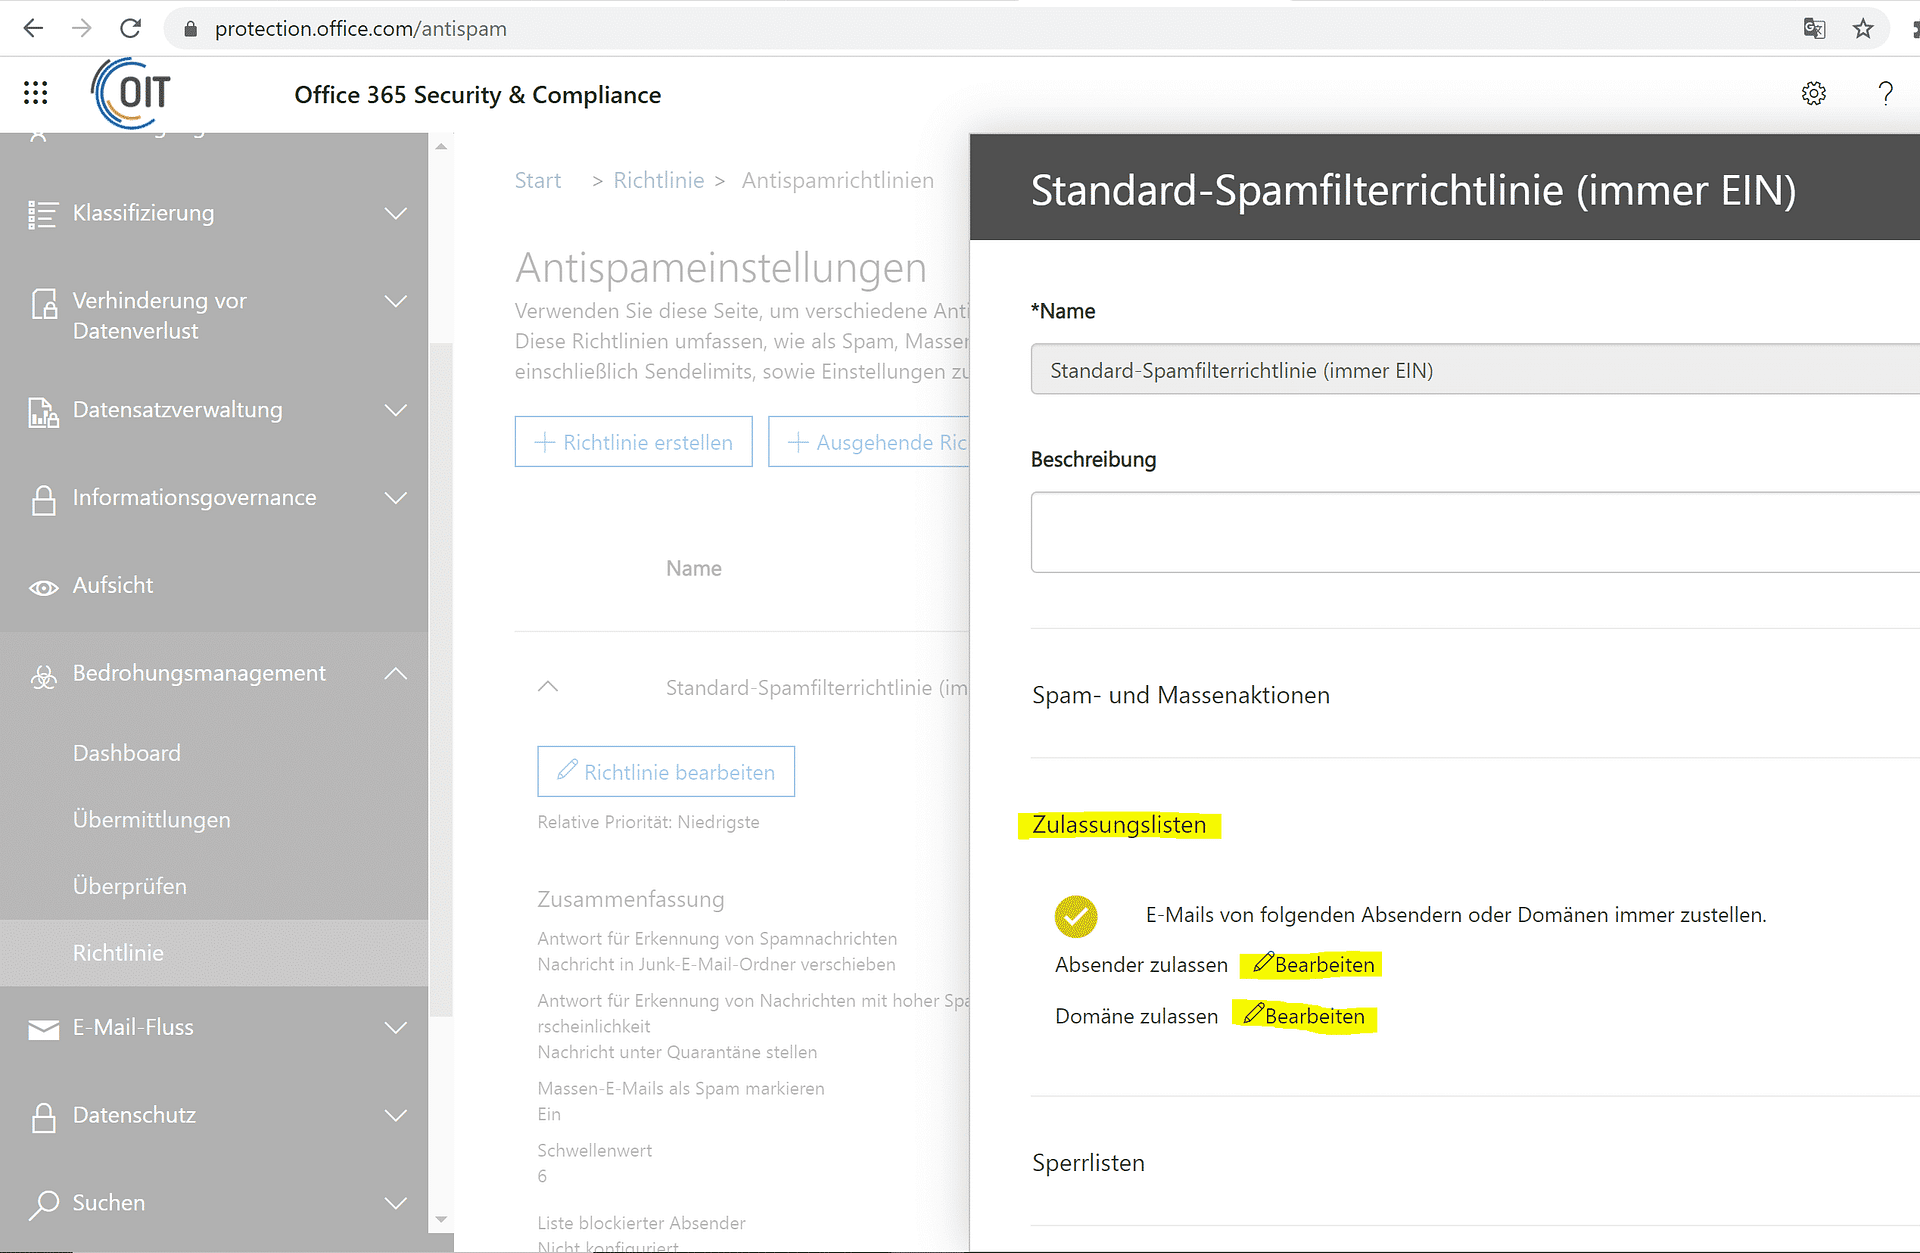Click the E-Mail-Fluss envelope icon
1920x1253 pixels.
point(43,1029)
